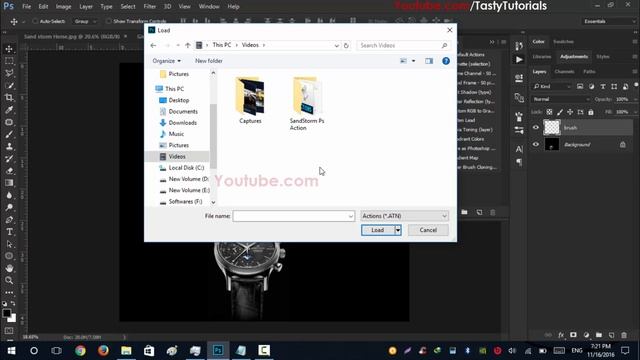Click the Load button
This screenshot has width=640, height=360.
378,230
